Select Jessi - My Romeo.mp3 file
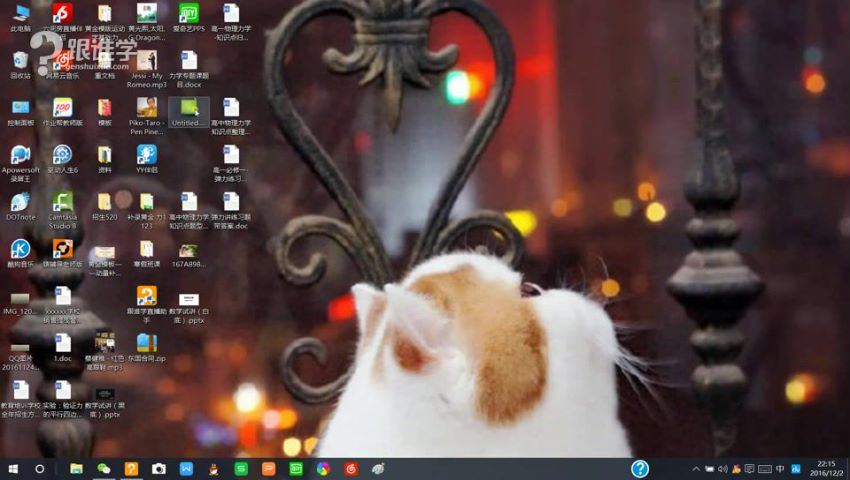This screenshot has width=850, height=480. tap(146, 68)
